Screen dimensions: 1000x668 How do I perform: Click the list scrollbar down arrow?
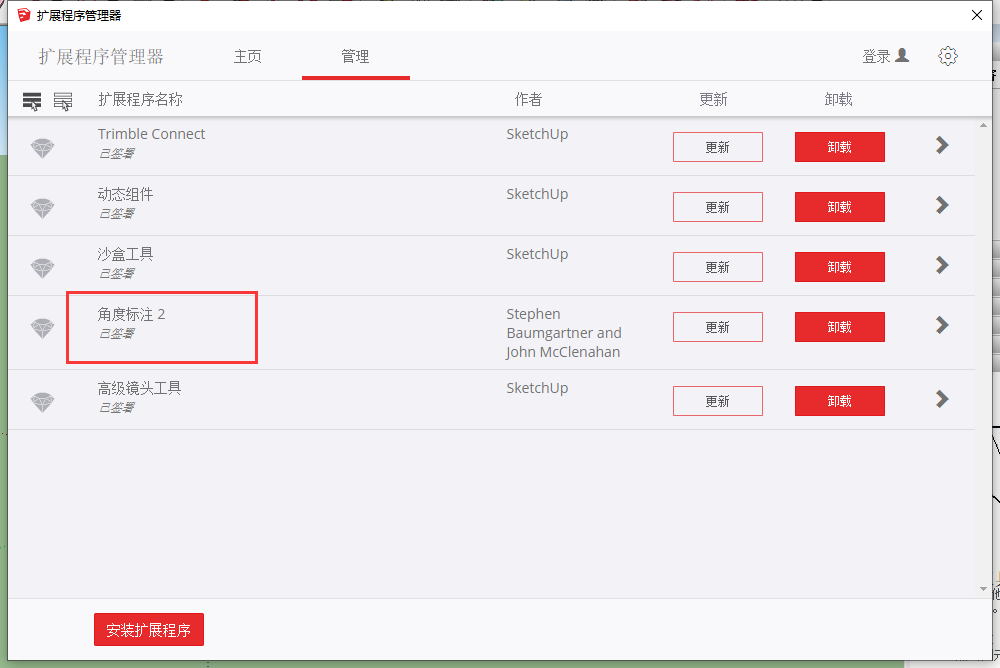point(983,589)
